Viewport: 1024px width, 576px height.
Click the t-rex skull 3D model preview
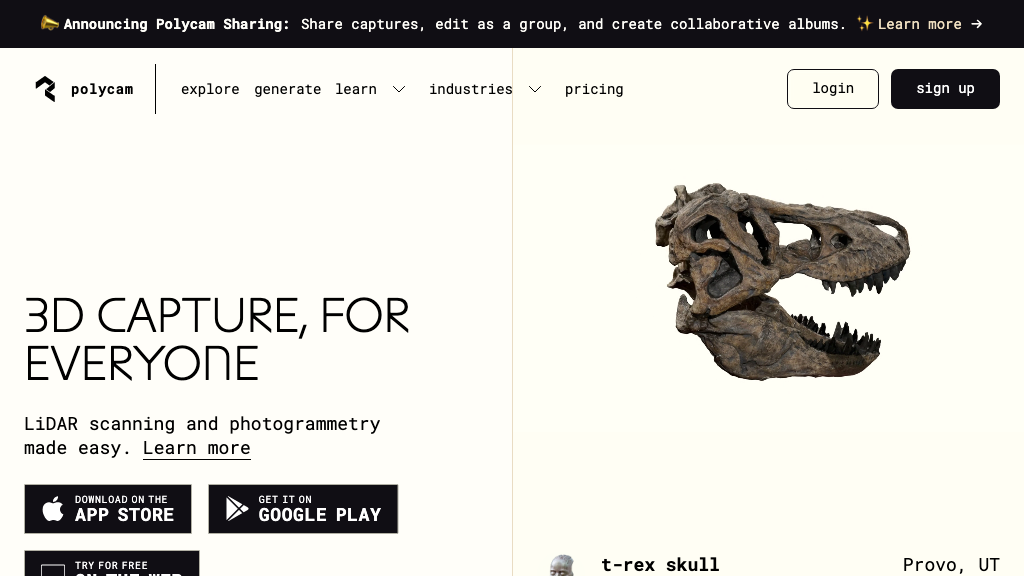pos(782,281)
